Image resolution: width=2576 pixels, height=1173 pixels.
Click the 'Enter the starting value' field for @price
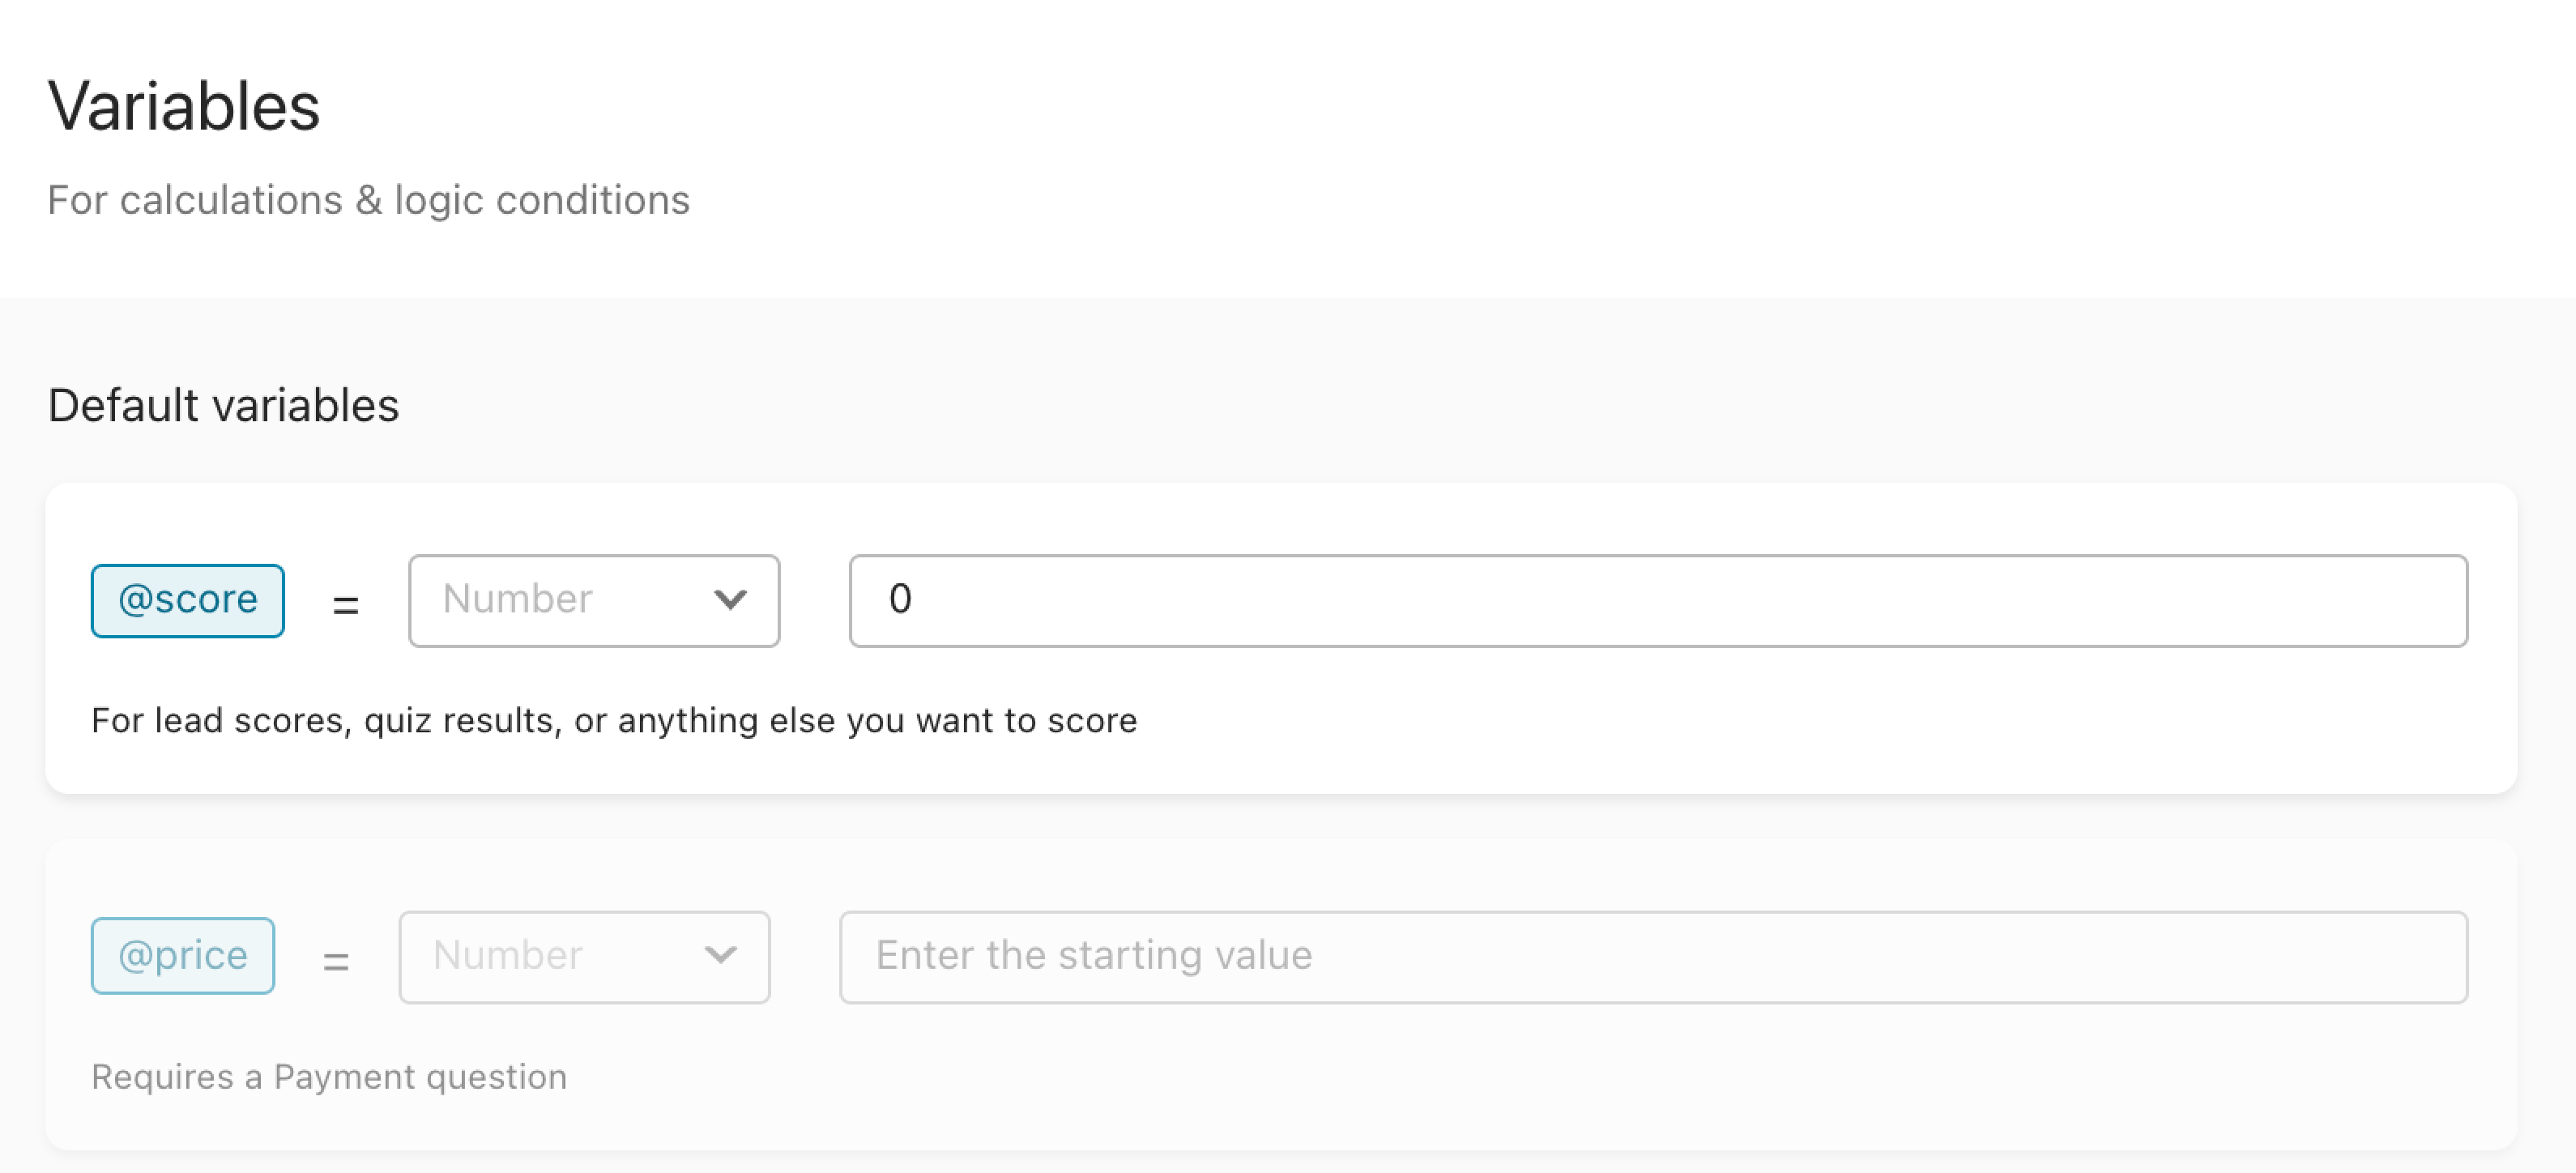coord(1654,956)
